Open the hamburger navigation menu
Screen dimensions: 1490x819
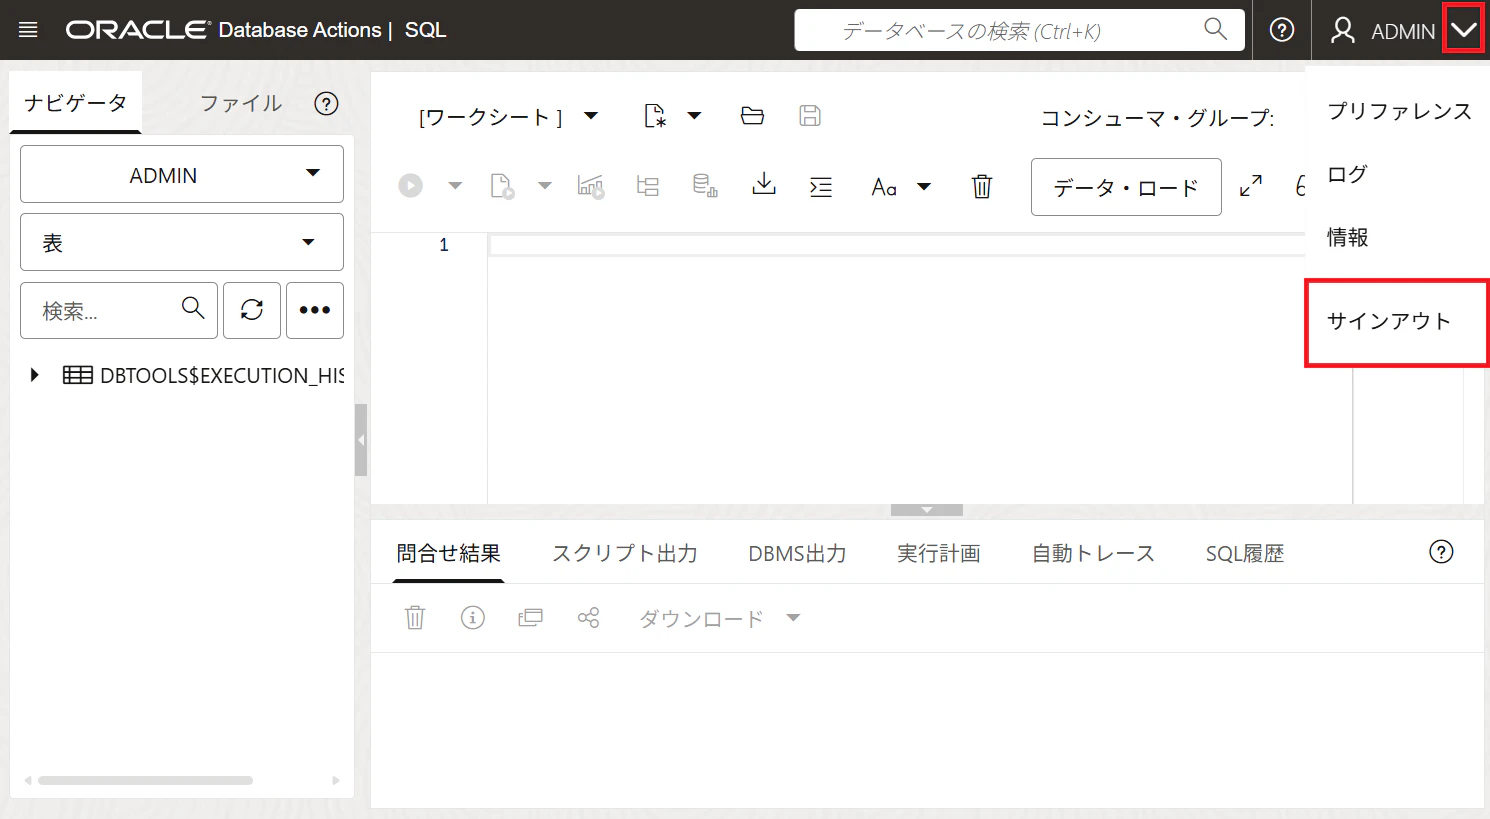(x=28, y=30)
